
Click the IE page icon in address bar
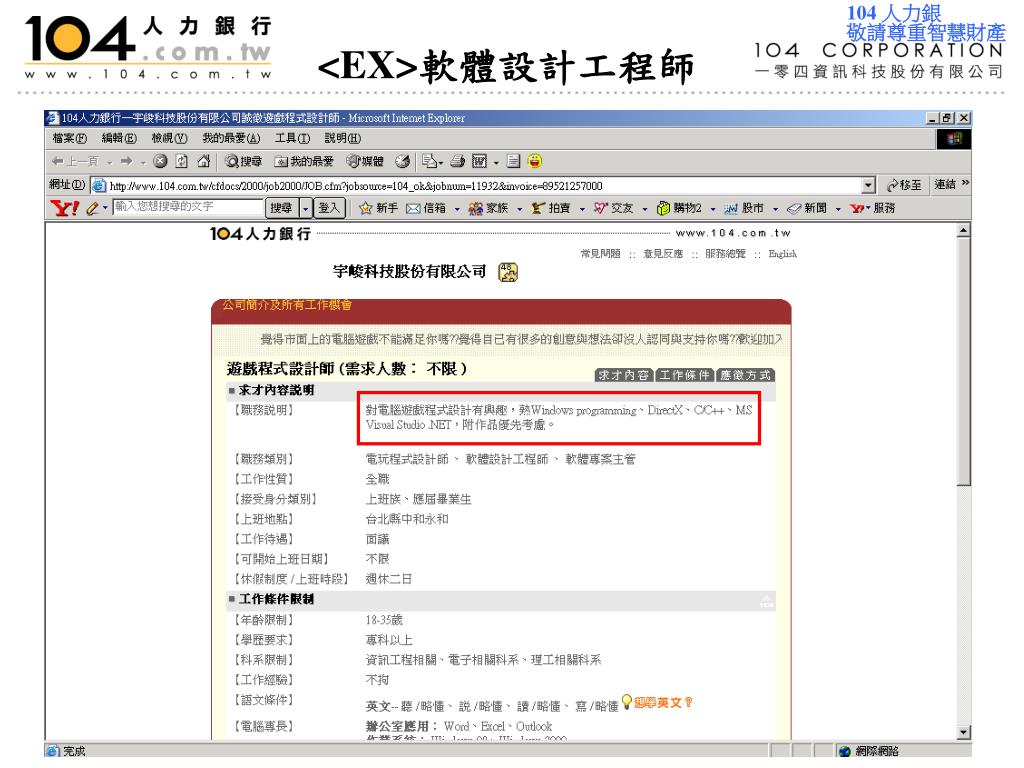pos(99,185)
